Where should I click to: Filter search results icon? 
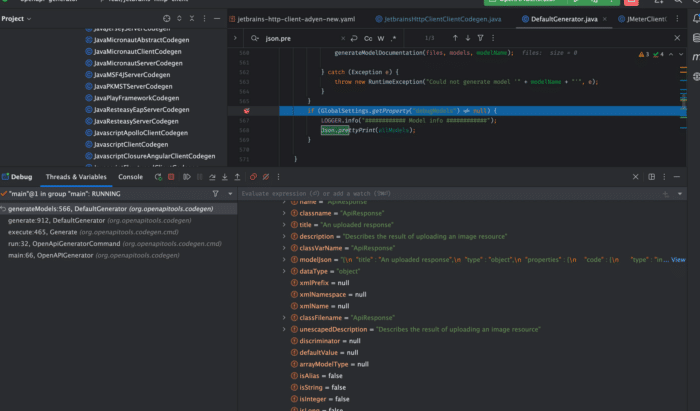click(480, 38)
